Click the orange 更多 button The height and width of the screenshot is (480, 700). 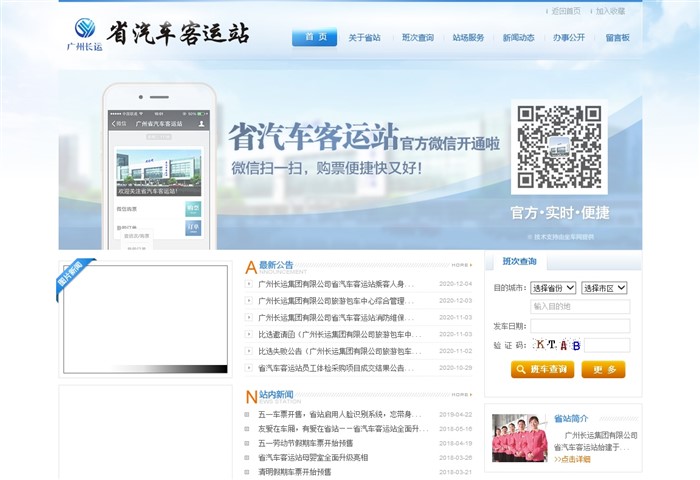(x=603, y=370)
